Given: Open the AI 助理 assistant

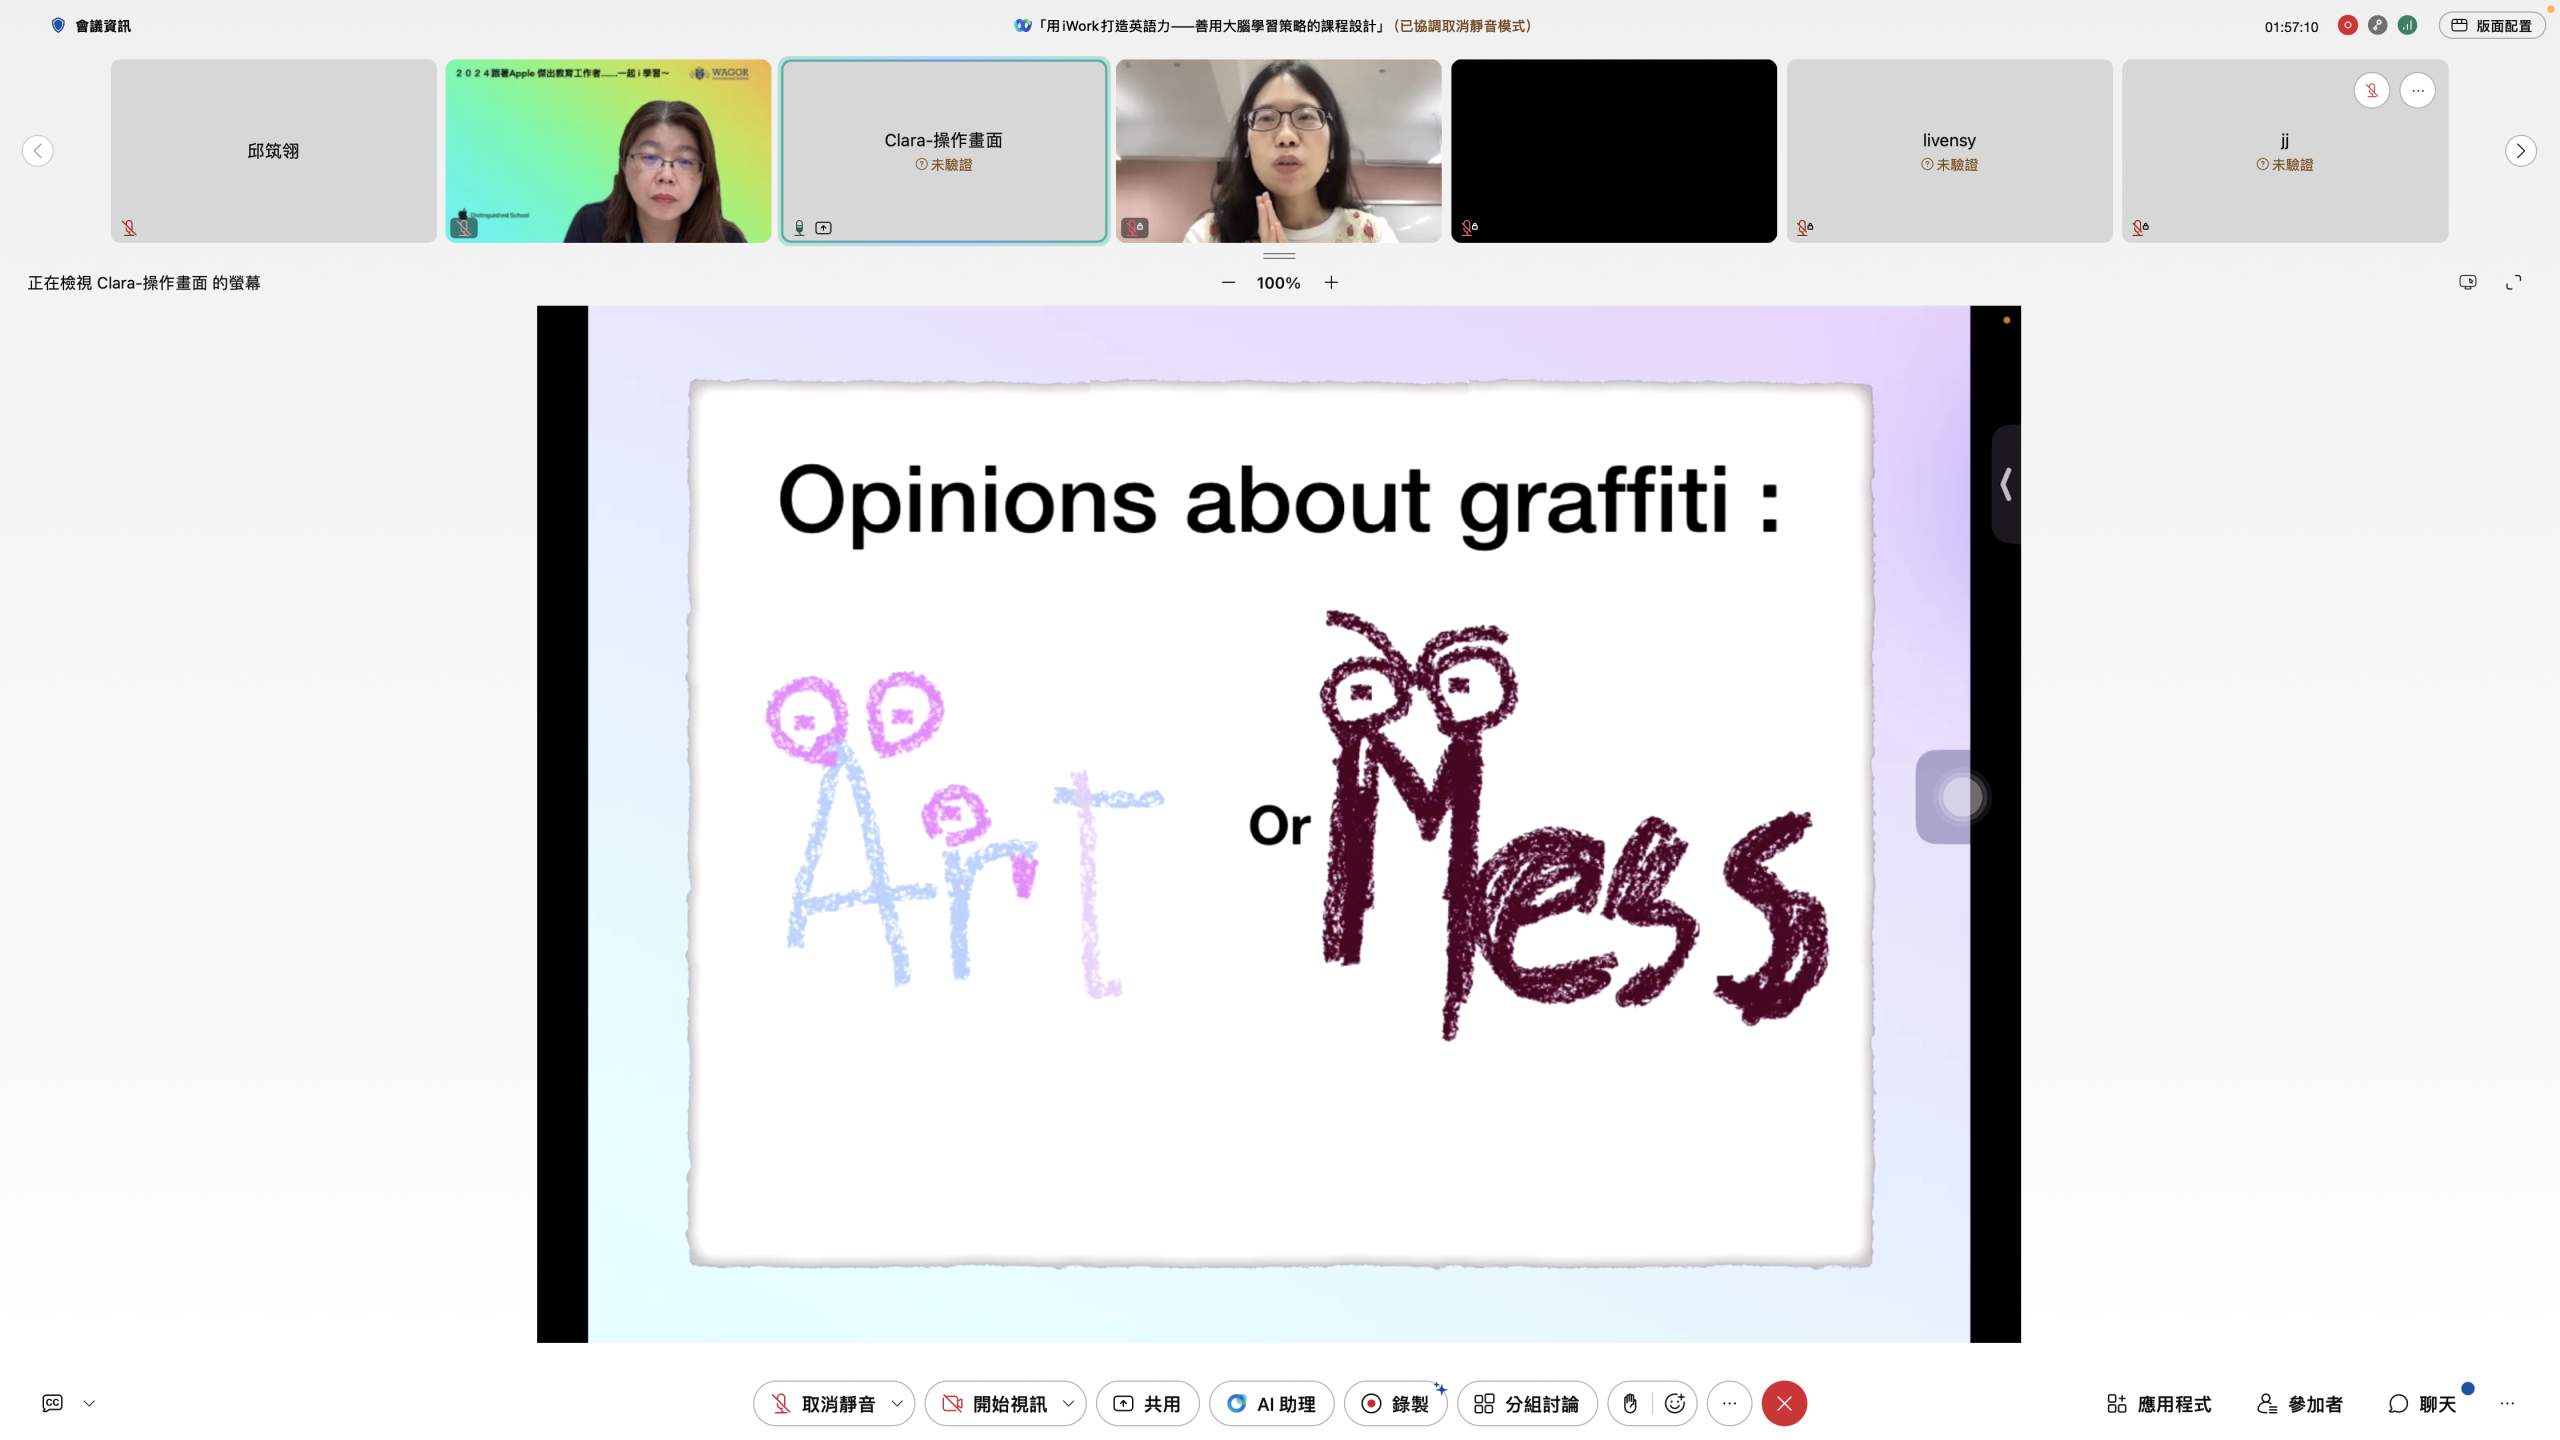Looking at the screenshot, I should 1272,1404.
